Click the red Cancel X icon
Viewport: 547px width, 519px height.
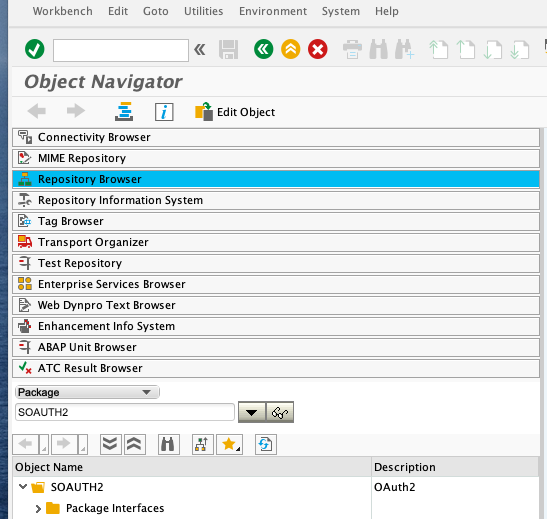(x=317, y=49)
